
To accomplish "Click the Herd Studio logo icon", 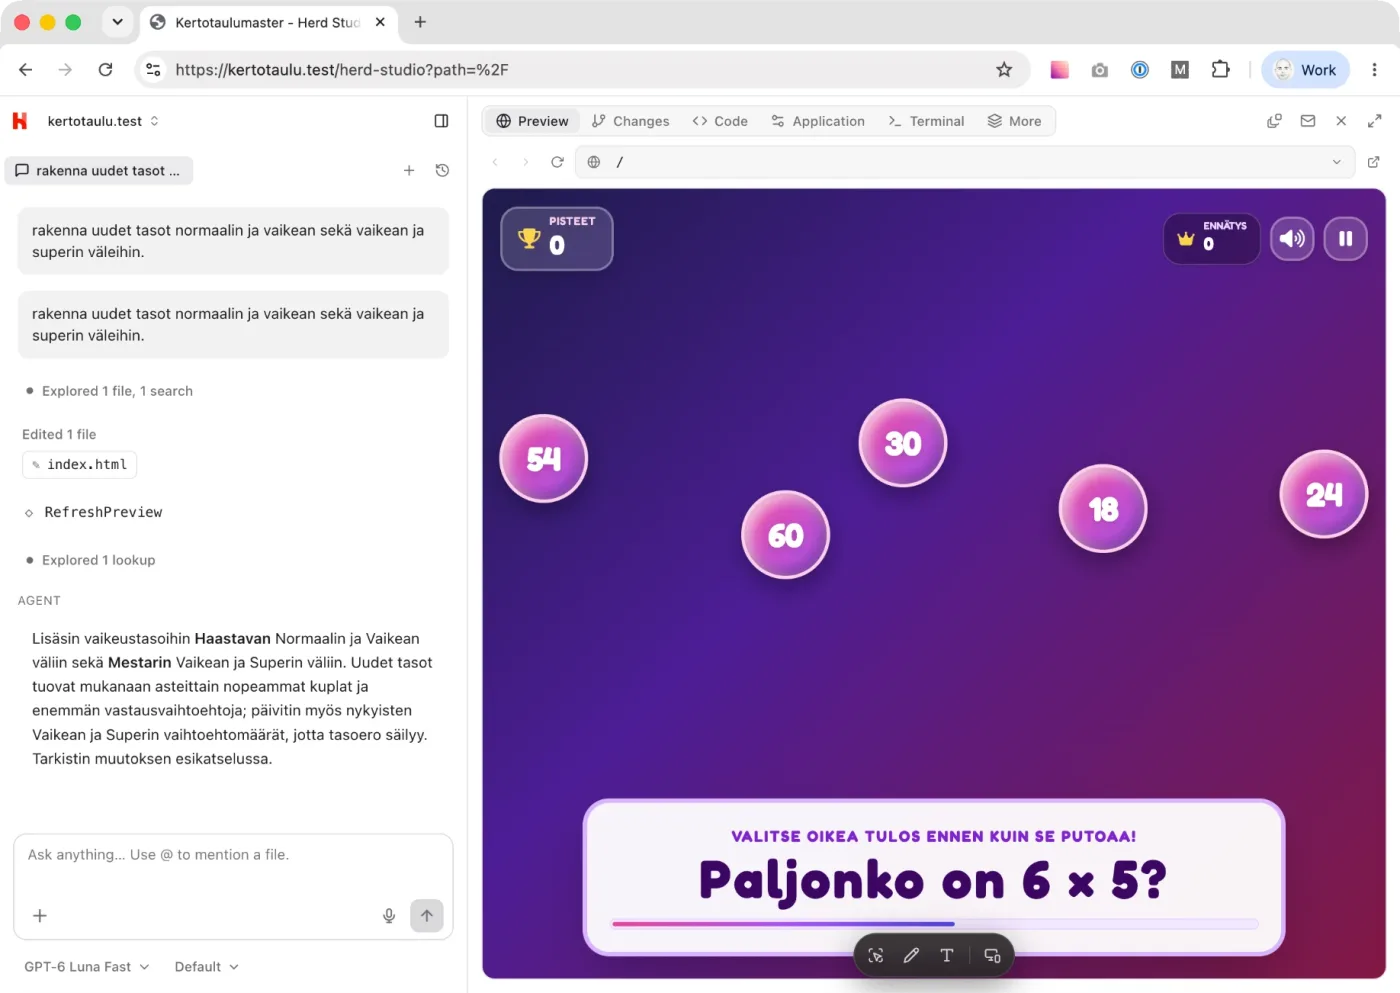I will (19, 121).
